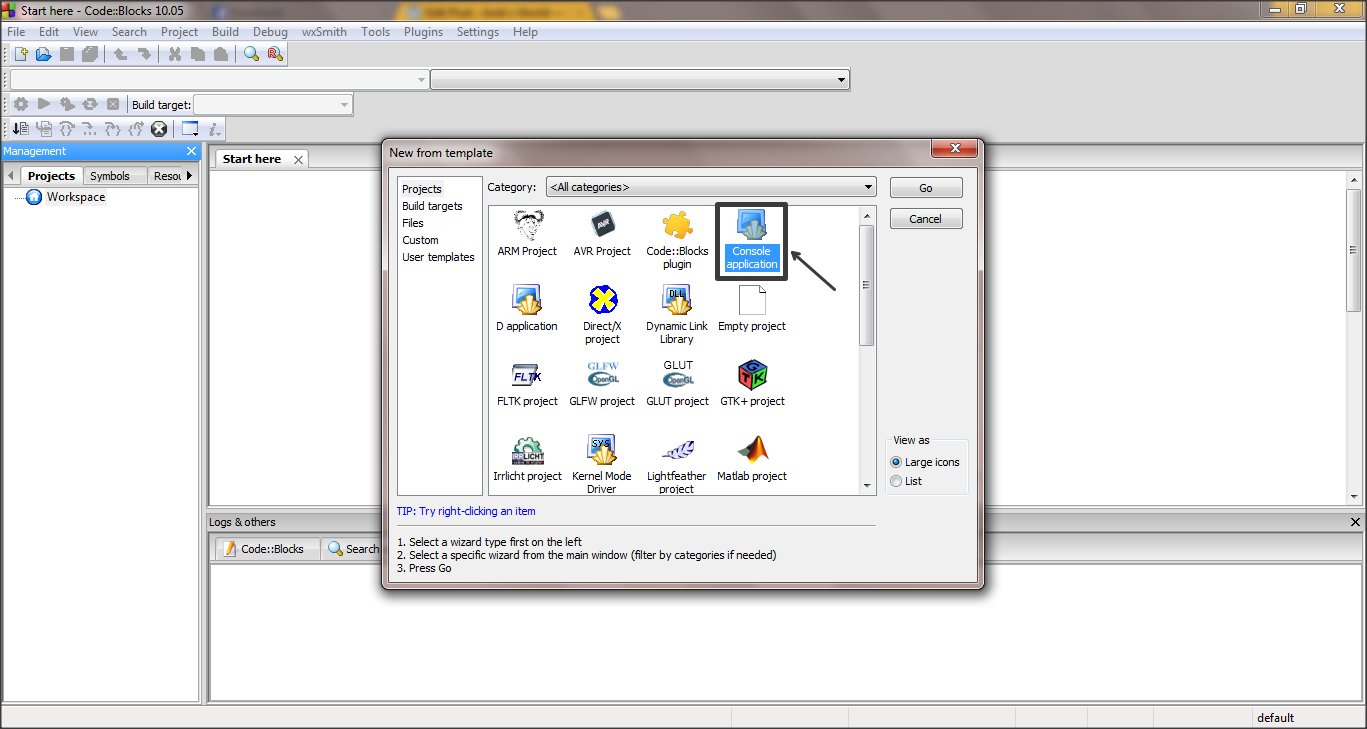Open the Various info icon
This screenshot has height=729, width=1367.
(x=214, y=129)
